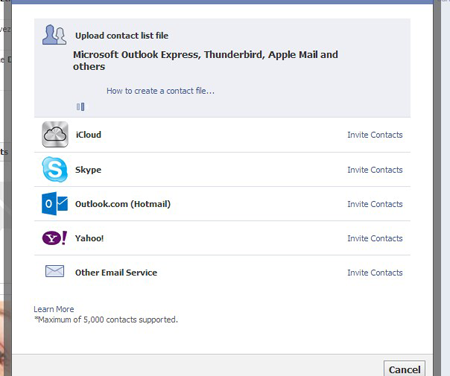Image resolution: width=450 pixels, height=376 pixels.
Task: Select the Yahoo! service label
Action: click(x=89, y=238)
